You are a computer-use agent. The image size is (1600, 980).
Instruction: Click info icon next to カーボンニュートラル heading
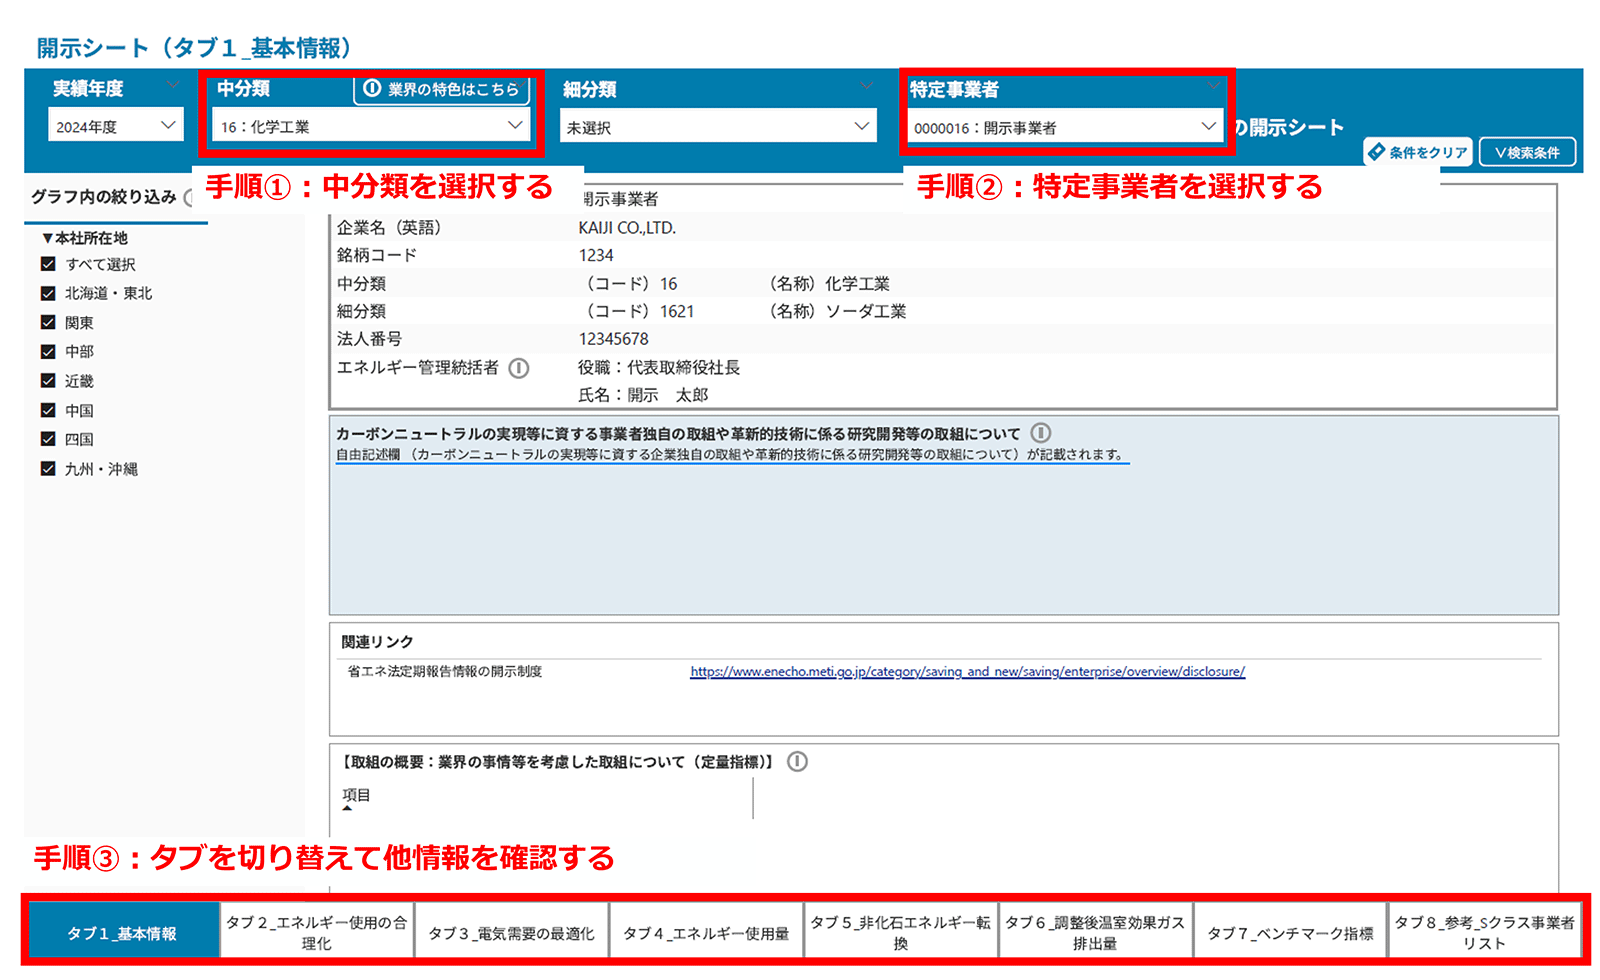(1041, 433)
